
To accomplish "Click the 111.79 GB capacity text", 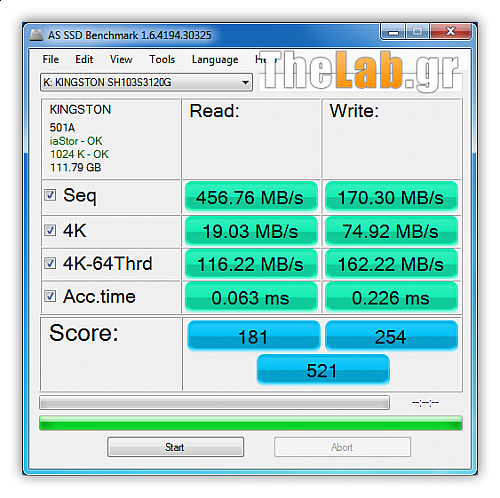I will tap(75, 167).
